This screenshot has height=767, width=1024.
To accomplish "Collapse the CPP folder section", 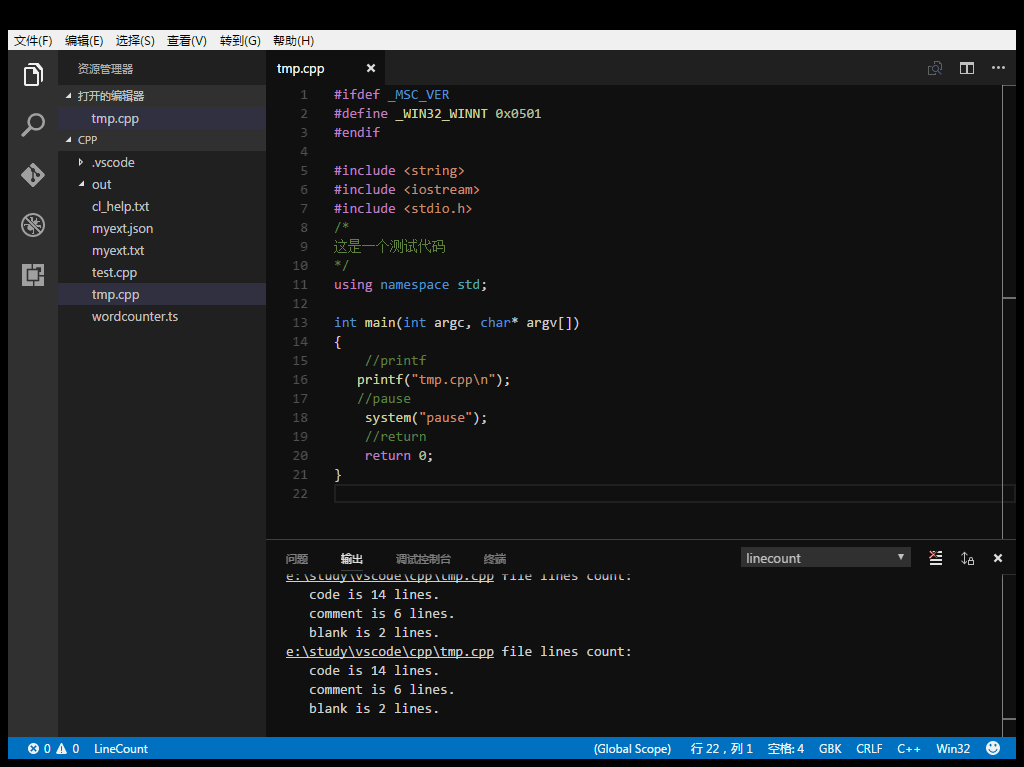I will (69, 140).
